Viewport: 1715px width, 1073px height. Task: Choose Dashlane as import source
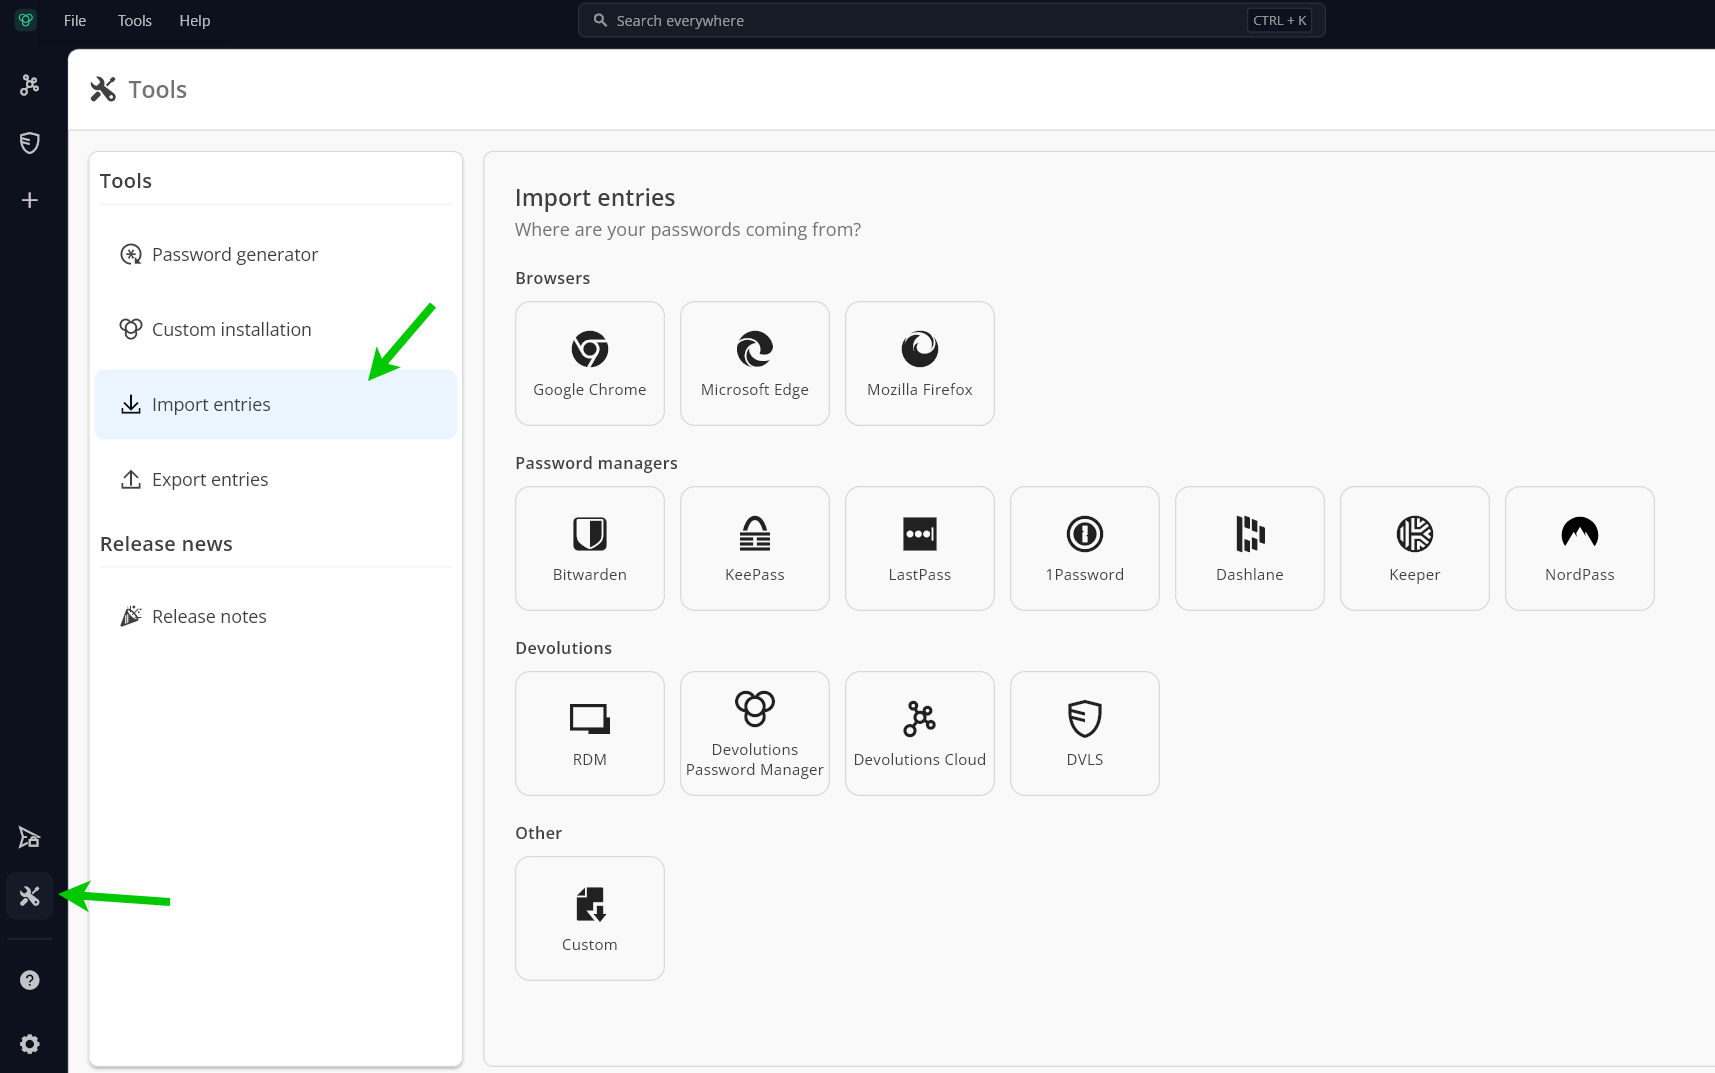click(1250, 549)
